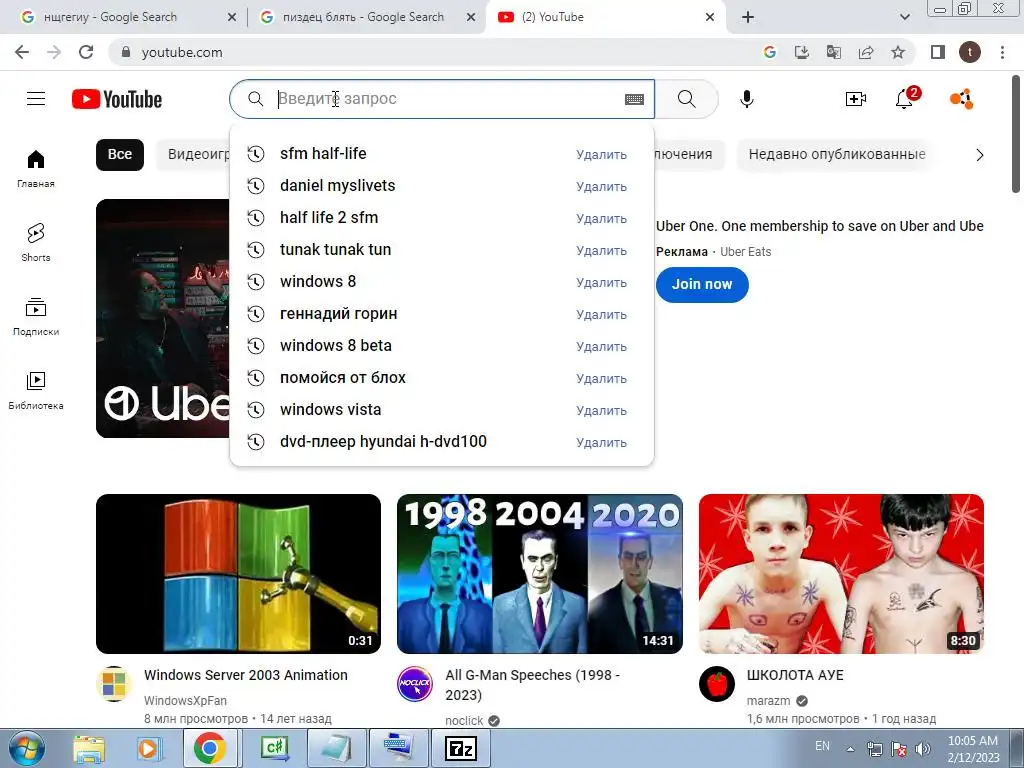
Task: Open a new Chrome tab
Action: (x=748, y=17)
